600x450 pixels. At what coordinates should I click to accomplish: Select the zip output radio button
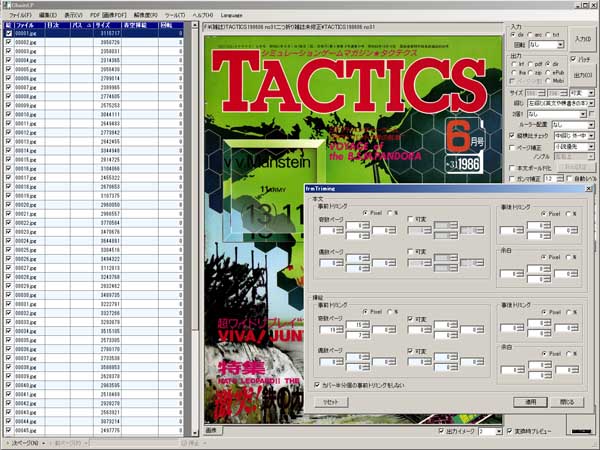531,72
